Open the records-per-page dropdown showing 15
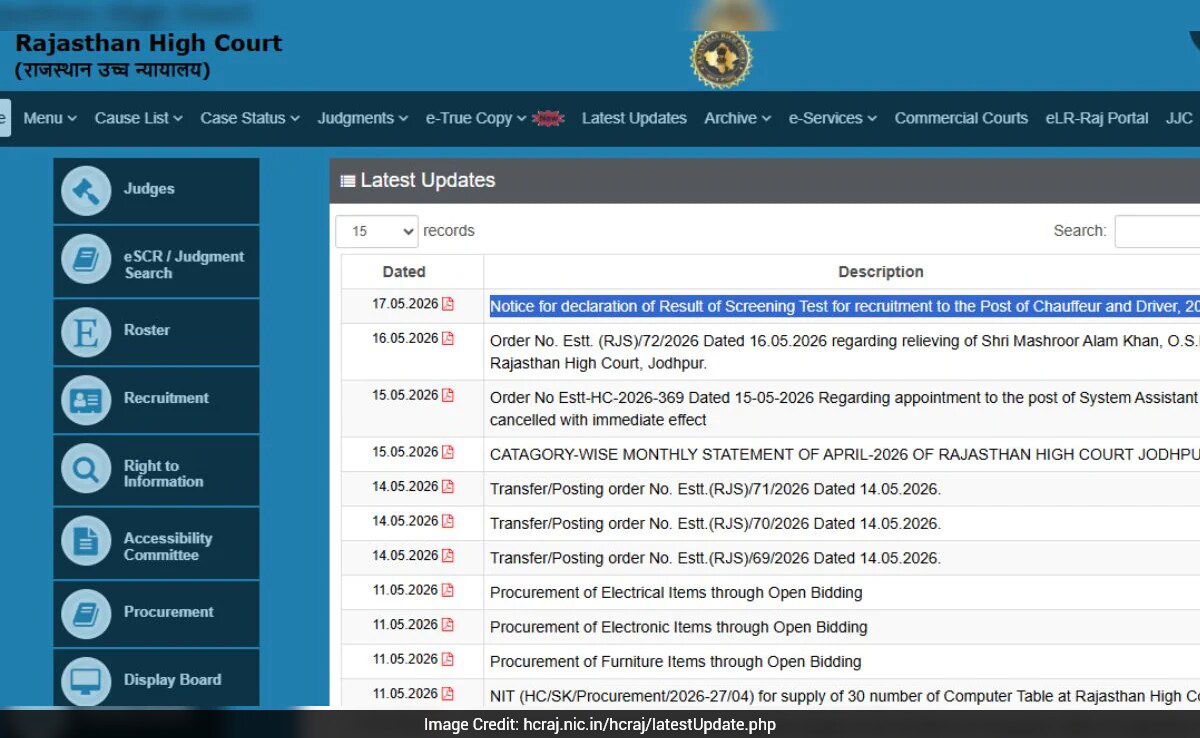This screenshot has height=738, width=1200. coord(376,231)
